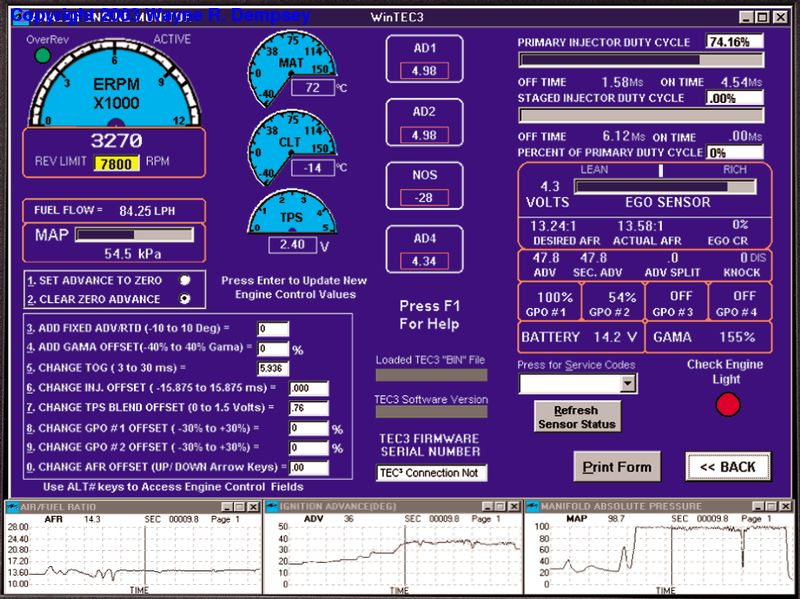
Task: Click the TPS throttle position gauge
Action: coord(290,214)
